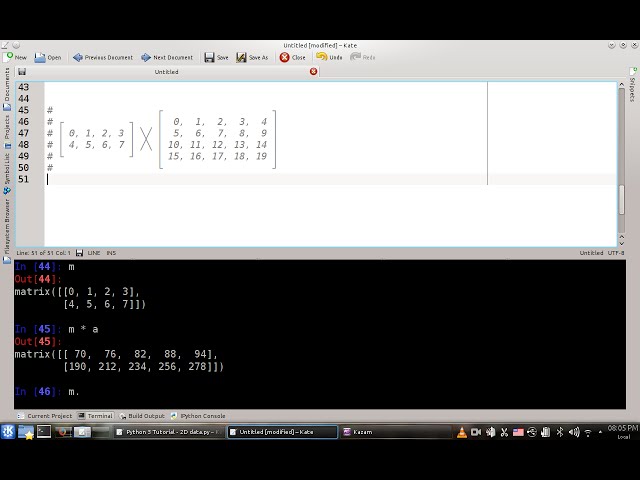640x480 pixels.
Task: Show the Symbol List side panel
Action: 7,173
